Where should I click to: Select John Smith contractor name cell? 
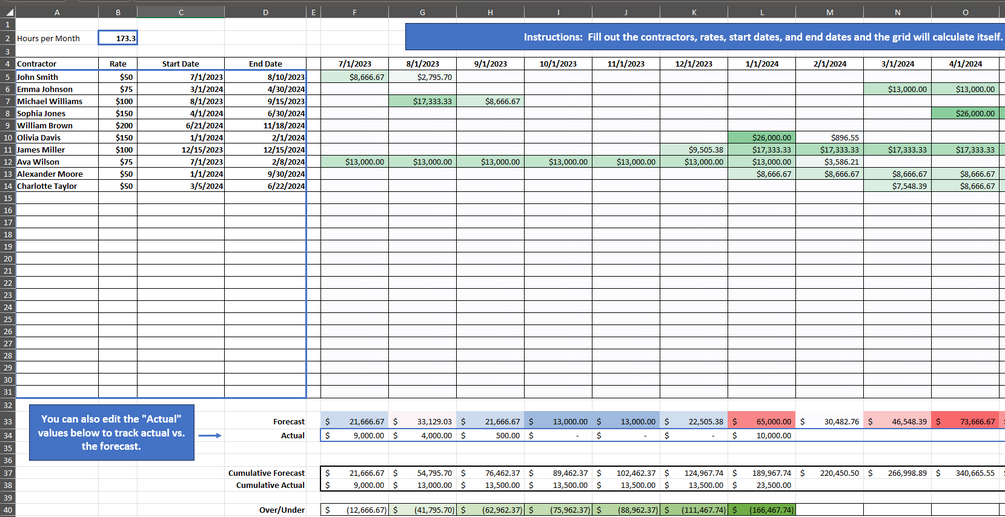coord(56,77)
